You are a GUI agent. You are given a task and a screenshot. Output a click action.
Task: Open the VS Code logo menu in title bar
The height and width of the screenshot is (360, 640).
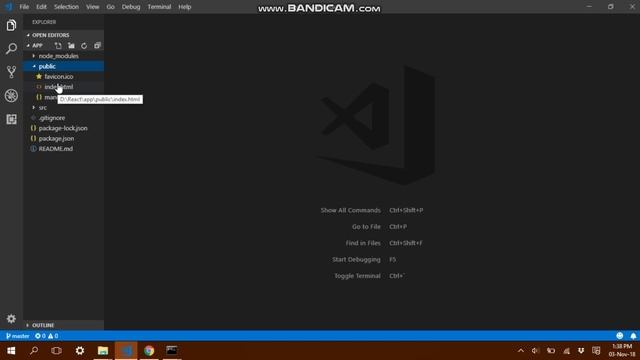(9, 7)
